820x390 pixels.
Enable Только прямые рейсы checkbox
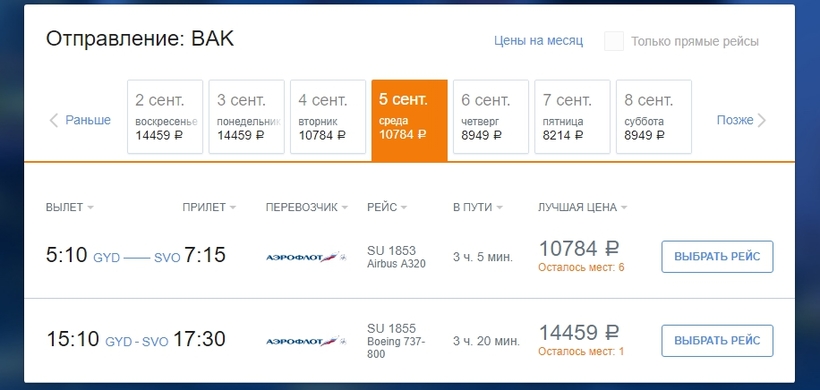click(614, 41)
